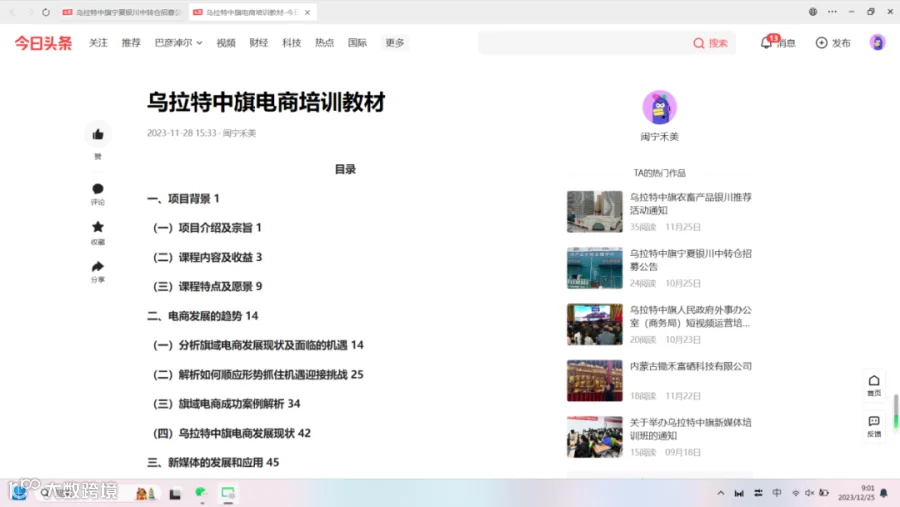Click the text (四) 乌拉特中旗电商发展现状 42
The height and width of the screenshot is (507, 900).
coord(232,433)
